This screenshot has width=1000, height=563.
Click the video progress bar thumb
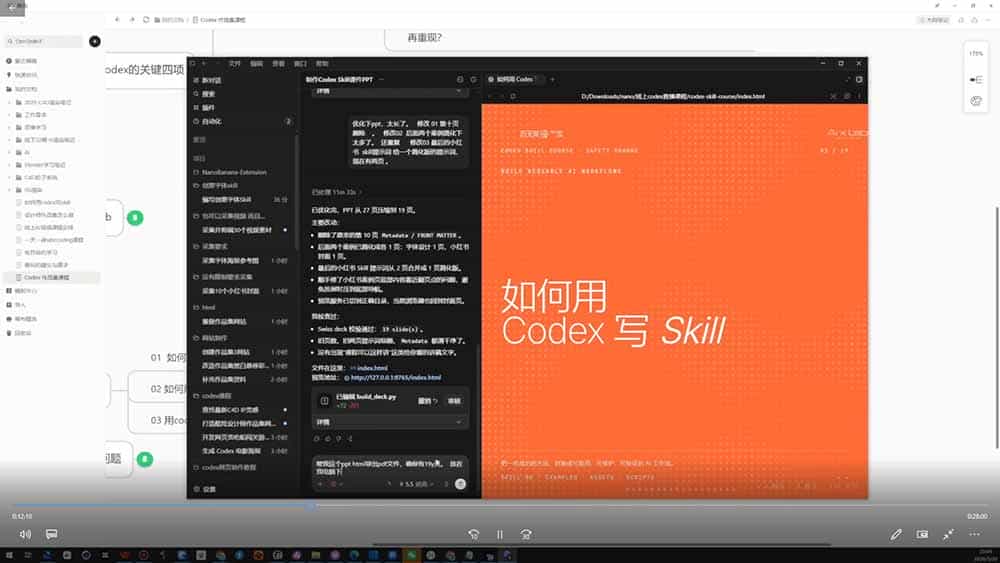click(x=311, y=506)
